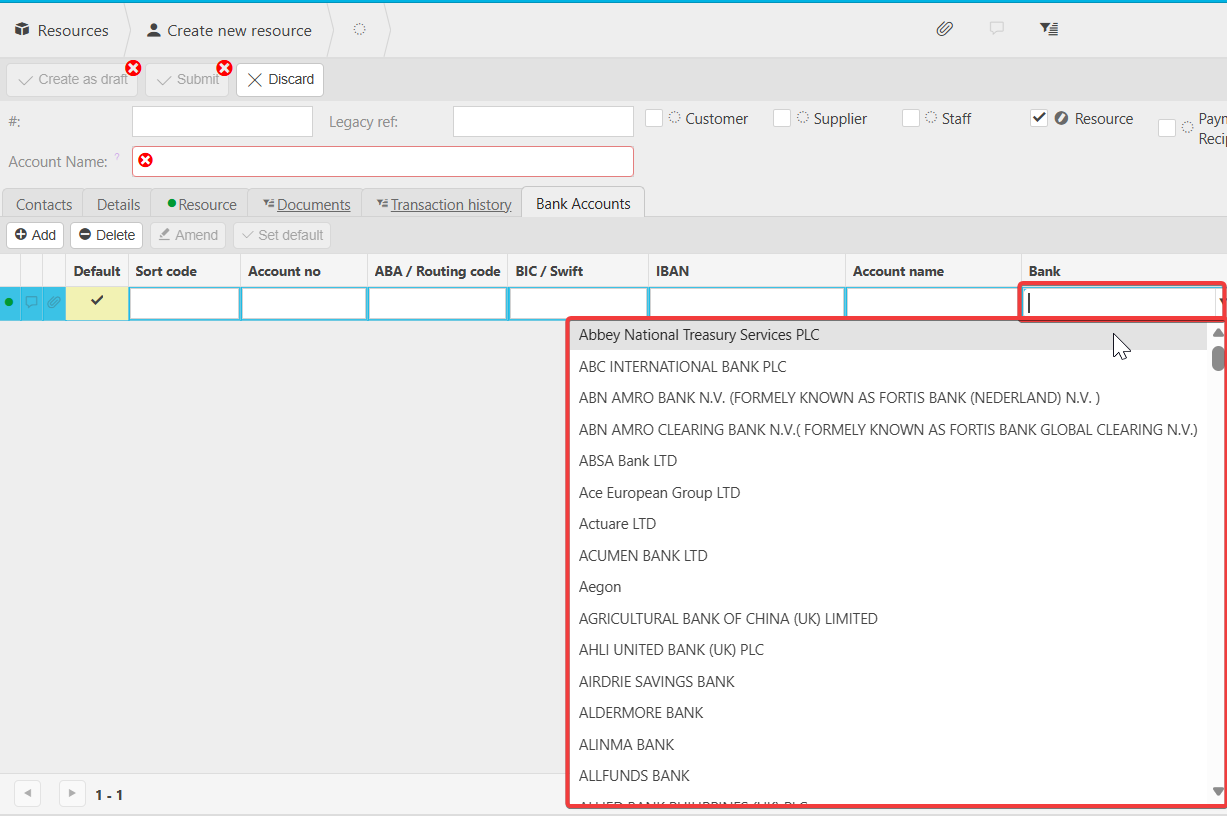Open the Contacts tab

click(44, 204)
